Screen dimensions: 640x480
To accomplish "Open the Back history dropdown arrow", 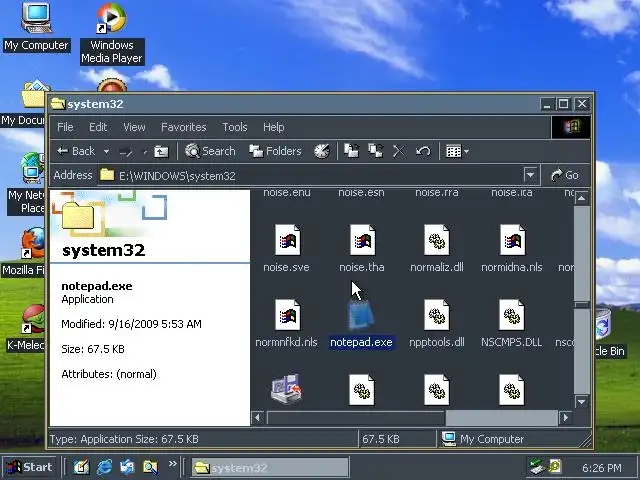I will 106,152.
